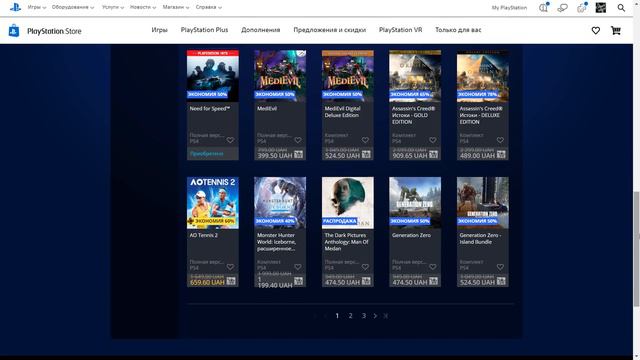Toggle wishlist heart for MediEvil
640x360 pixels.
(x=298, y=140)
